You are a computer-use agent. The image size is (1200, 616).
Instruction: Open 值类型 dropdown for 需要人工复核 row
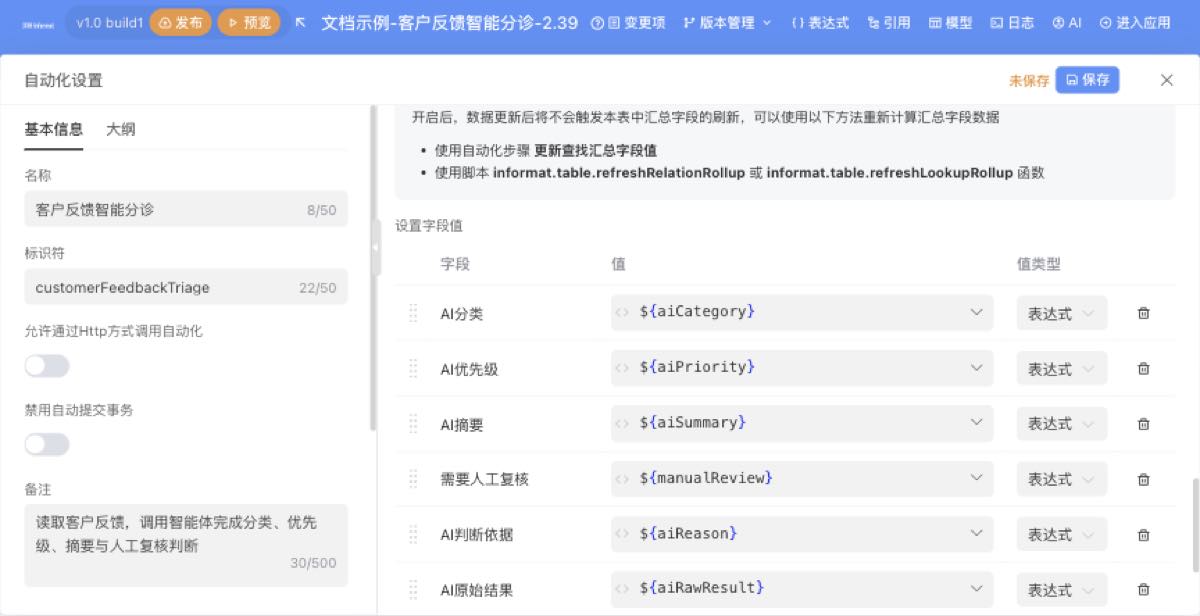tap(1062, 479)
